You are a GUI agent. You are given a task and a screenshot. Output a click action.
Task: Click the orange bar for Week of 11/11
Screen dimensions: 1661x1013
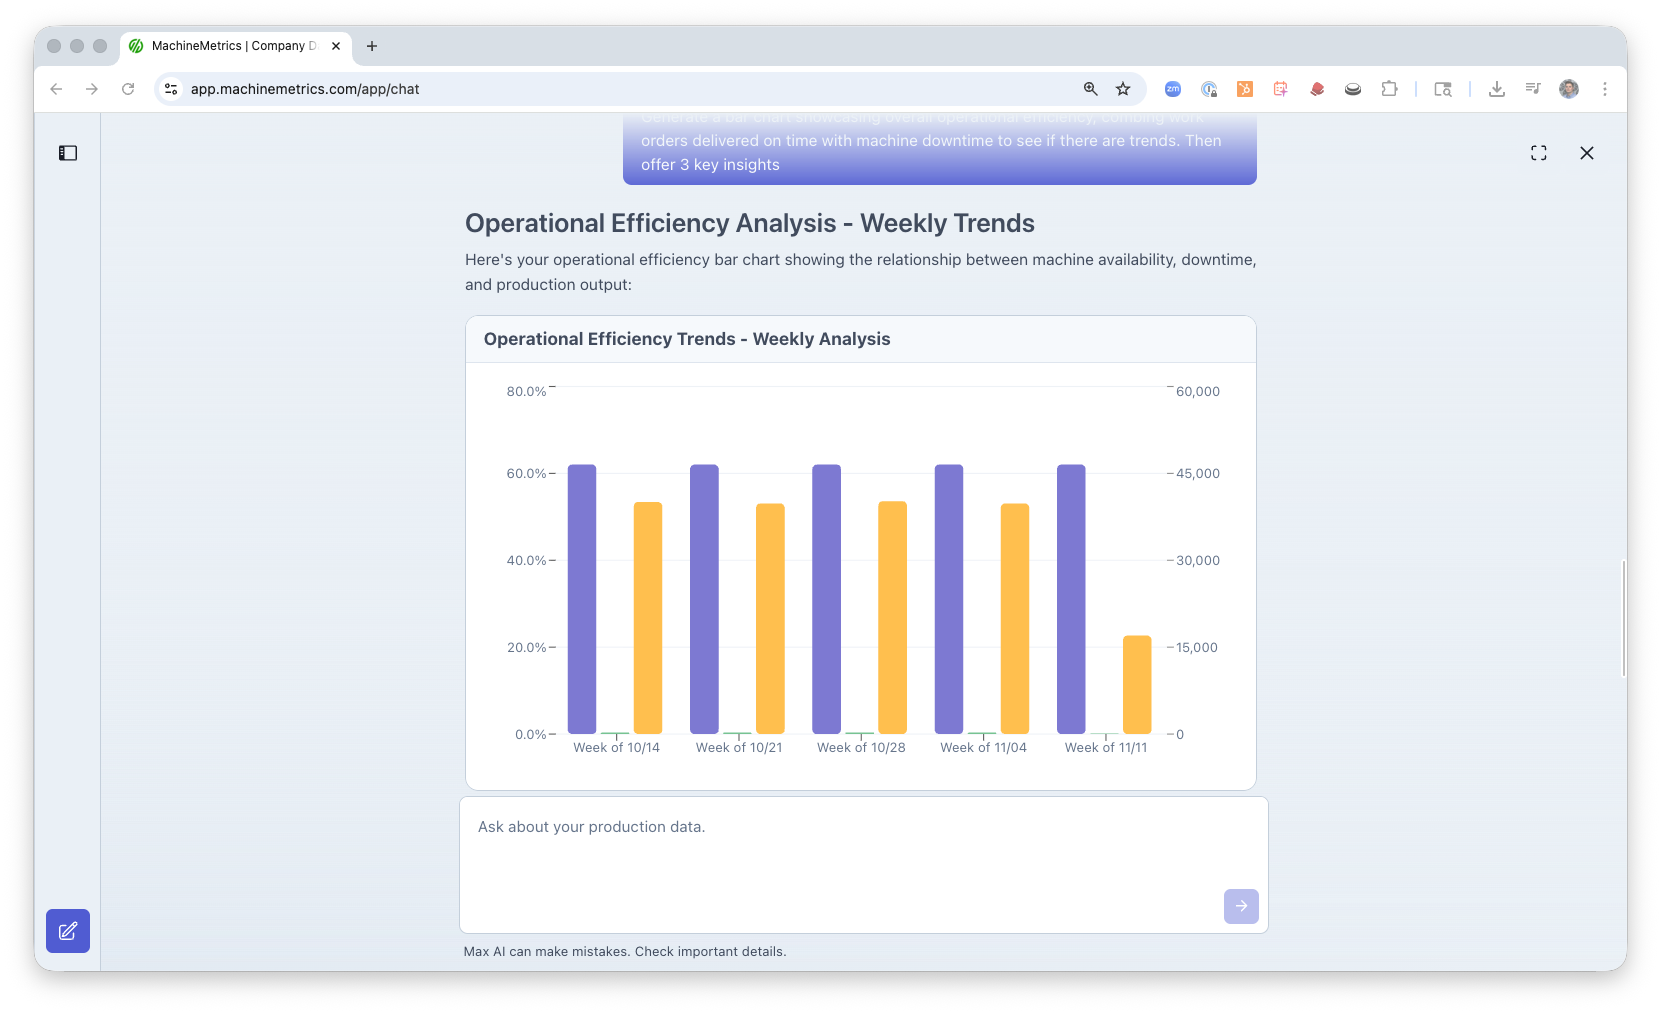1137,685
